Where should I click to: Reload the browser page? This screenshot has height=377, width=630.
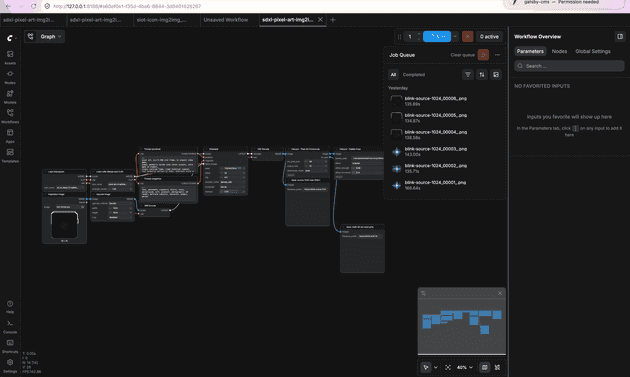(x=33, y=6)
